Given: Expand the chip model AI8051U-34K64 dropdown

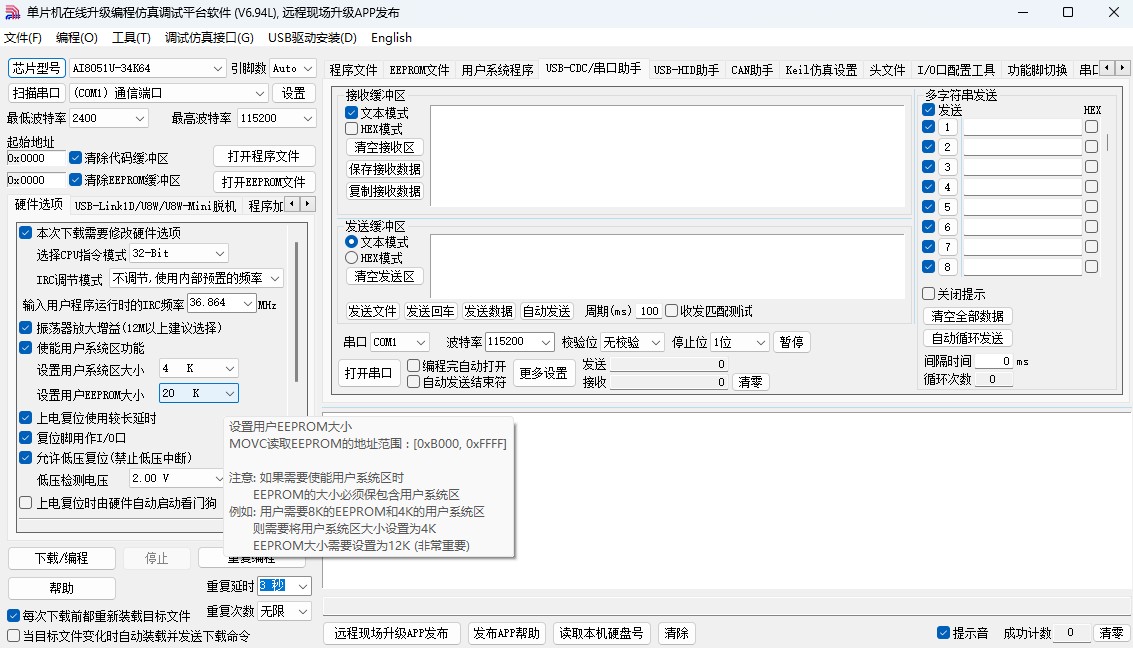Looking at the screenshot, I should coord(217,69).
